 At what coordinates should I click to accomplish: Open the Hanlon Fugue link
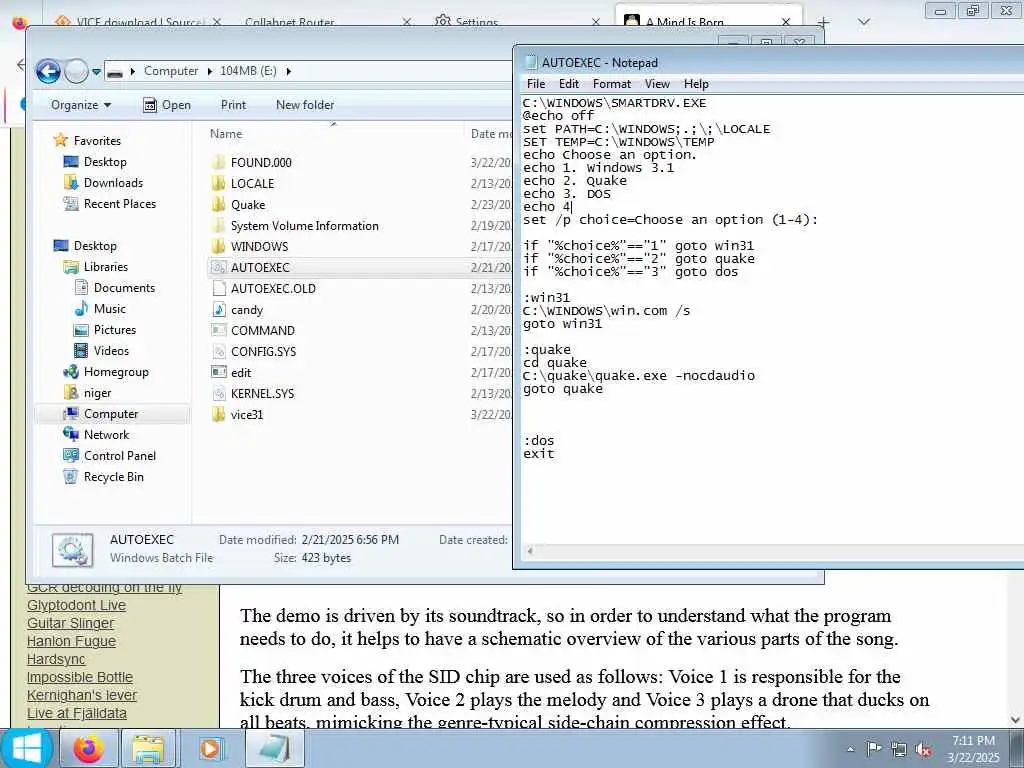tap(71, 641)
